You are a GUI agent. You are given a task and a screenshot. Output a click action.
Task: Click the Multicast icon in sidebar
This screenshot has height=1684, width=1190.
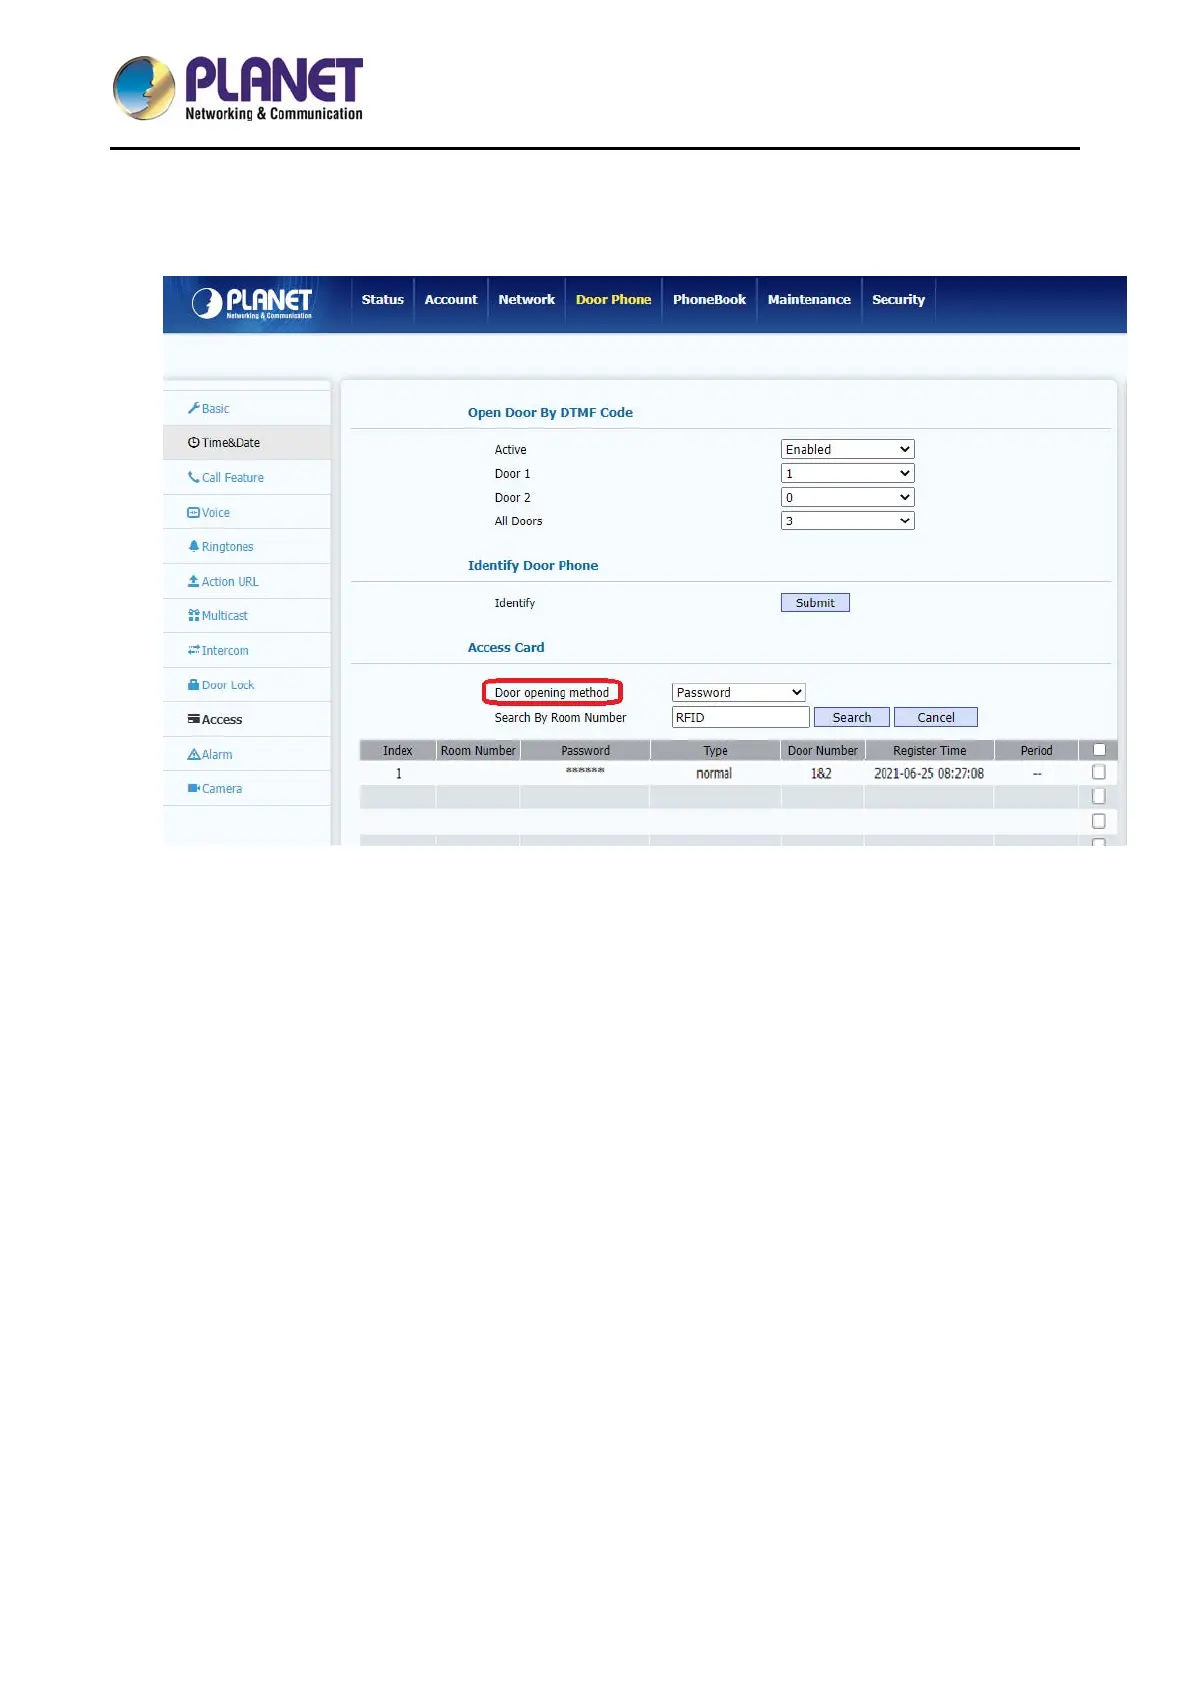pos(194,615)
